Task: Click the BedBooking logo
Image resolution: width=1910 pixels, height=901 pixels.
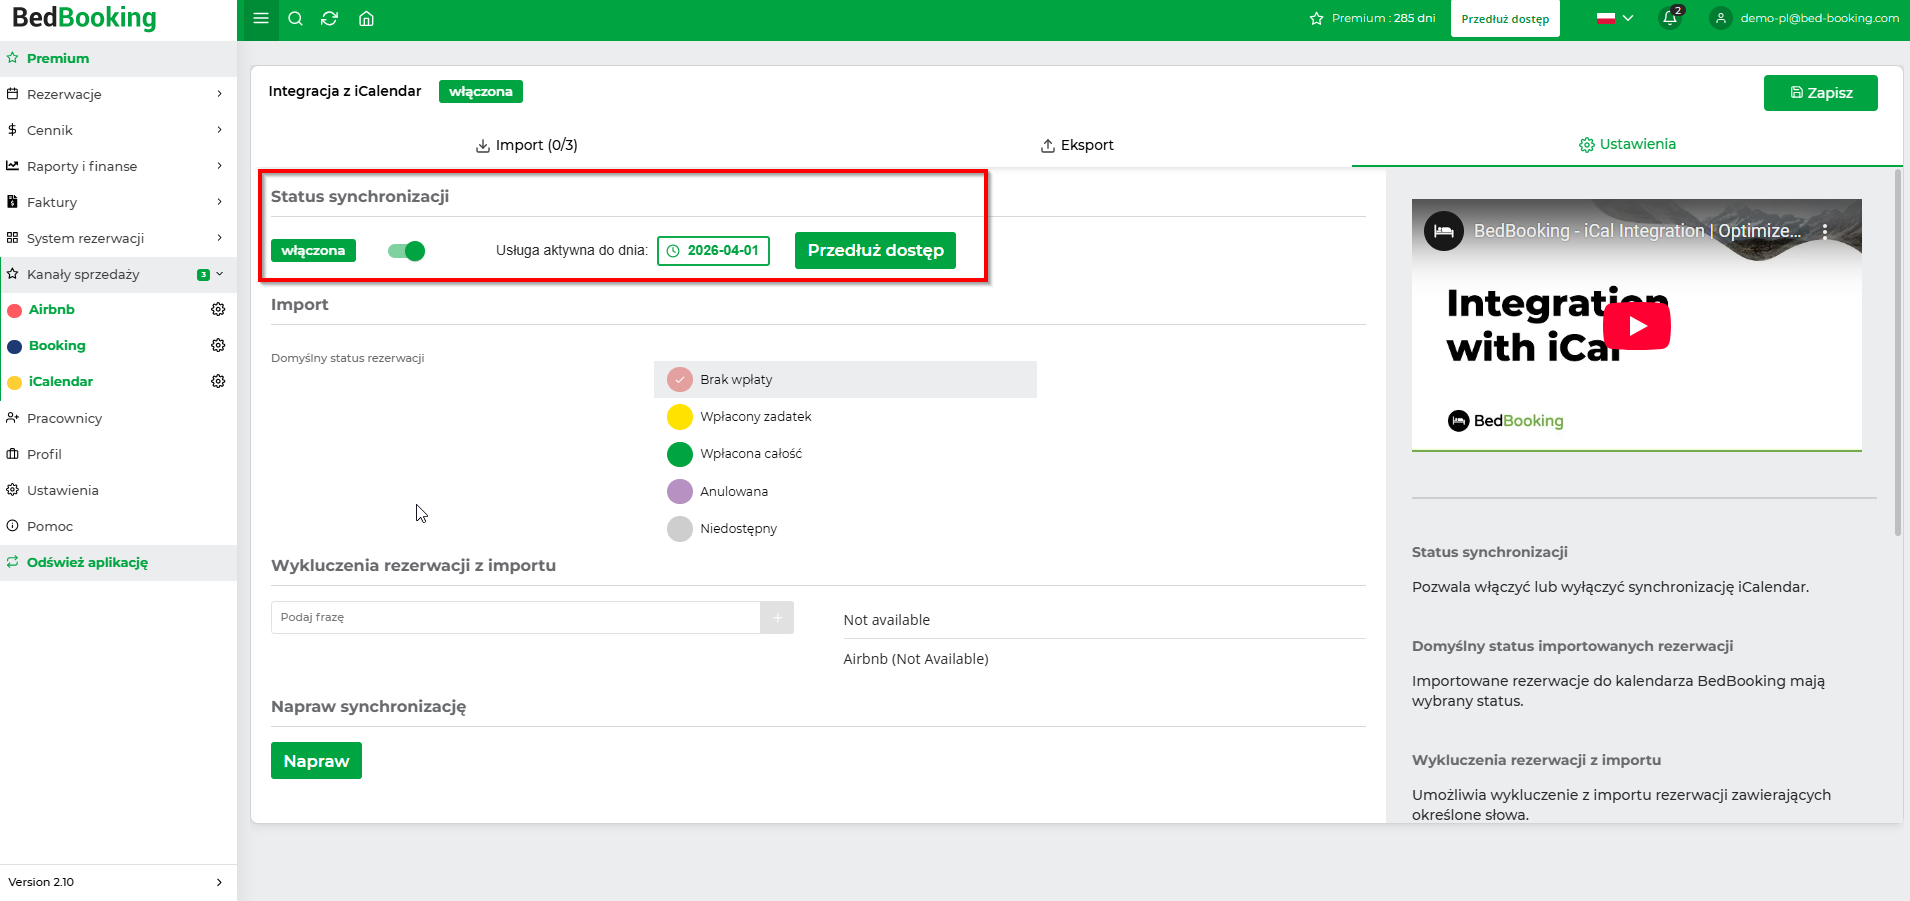Action: (x=84, y=18)
